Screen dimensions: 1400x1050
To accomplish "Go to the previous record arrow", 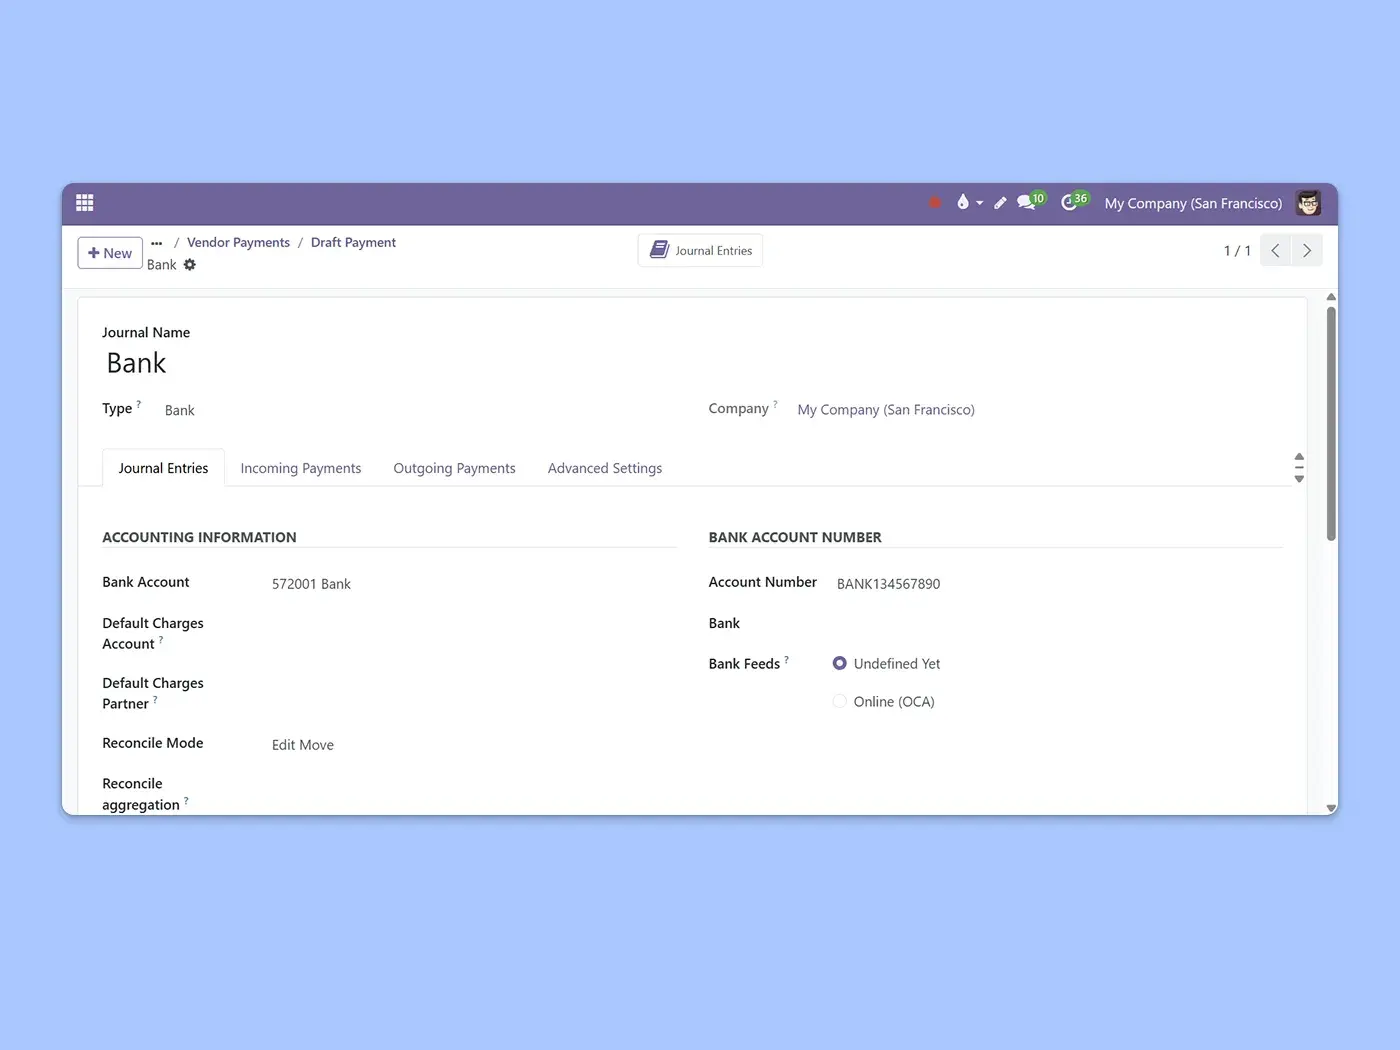I will click(1275, 251).
